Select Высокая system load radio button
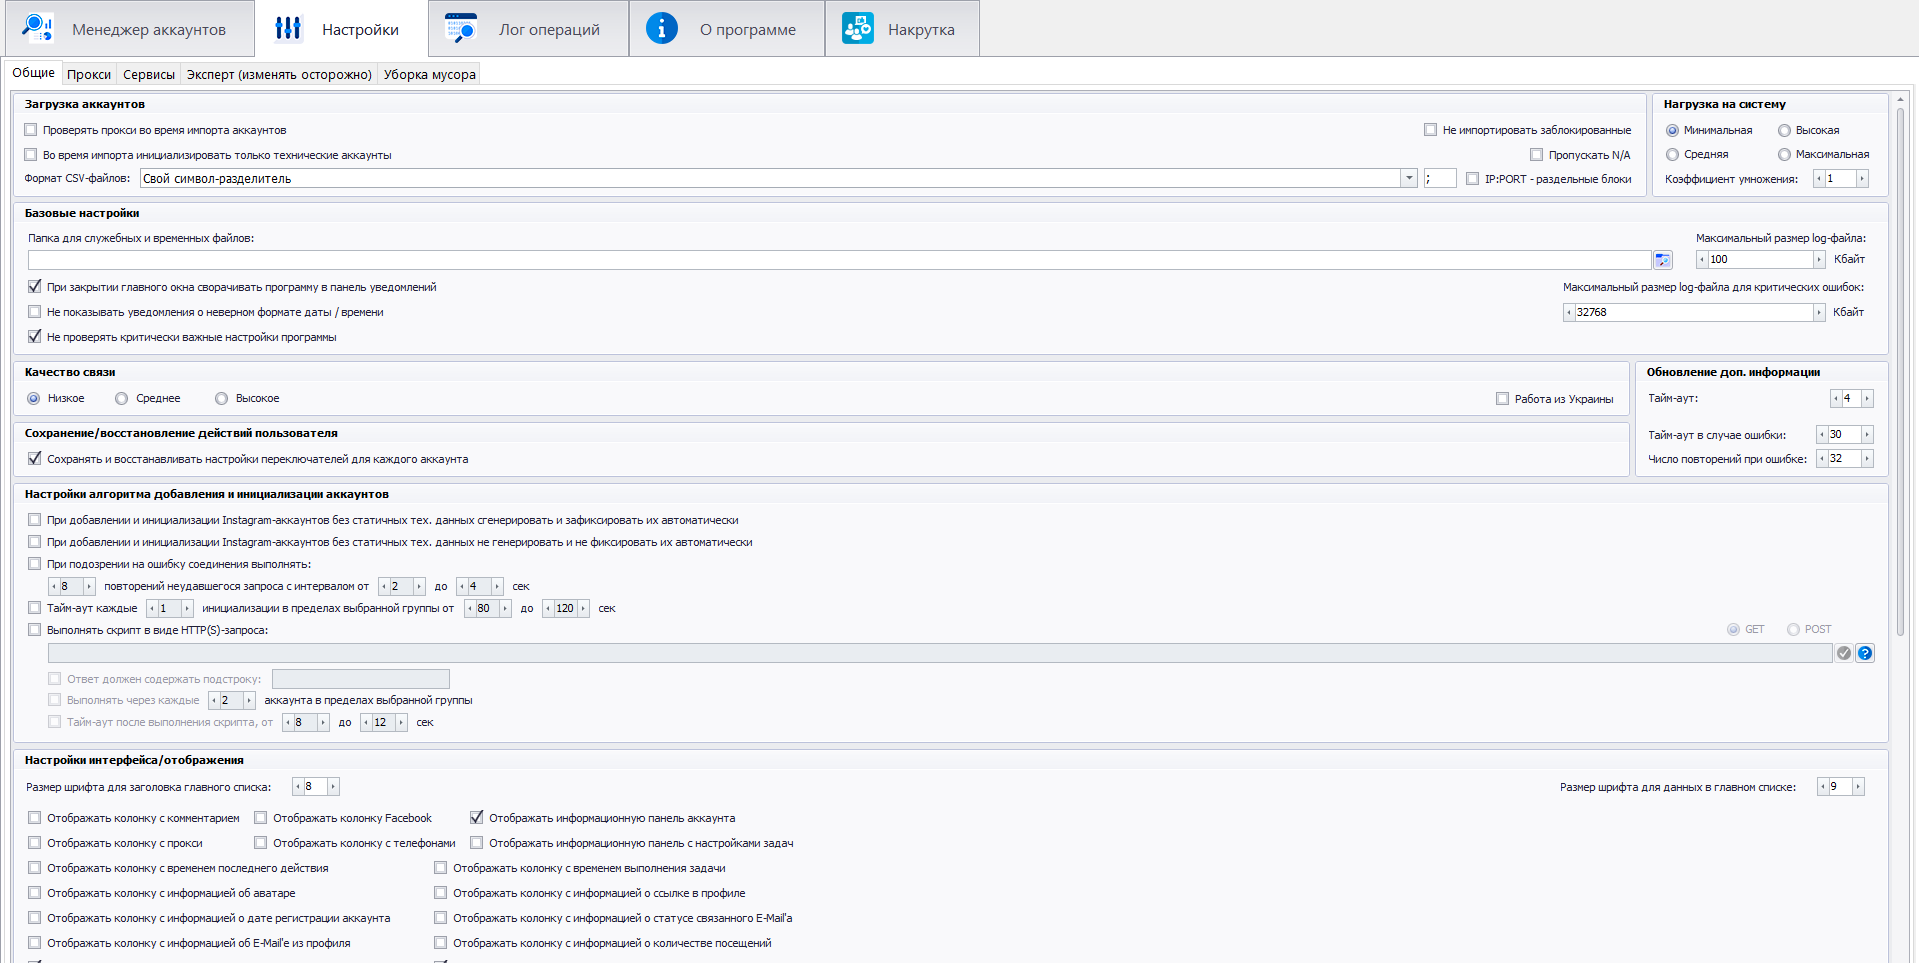1919x963 pixels. click(x=1784, y=130)
